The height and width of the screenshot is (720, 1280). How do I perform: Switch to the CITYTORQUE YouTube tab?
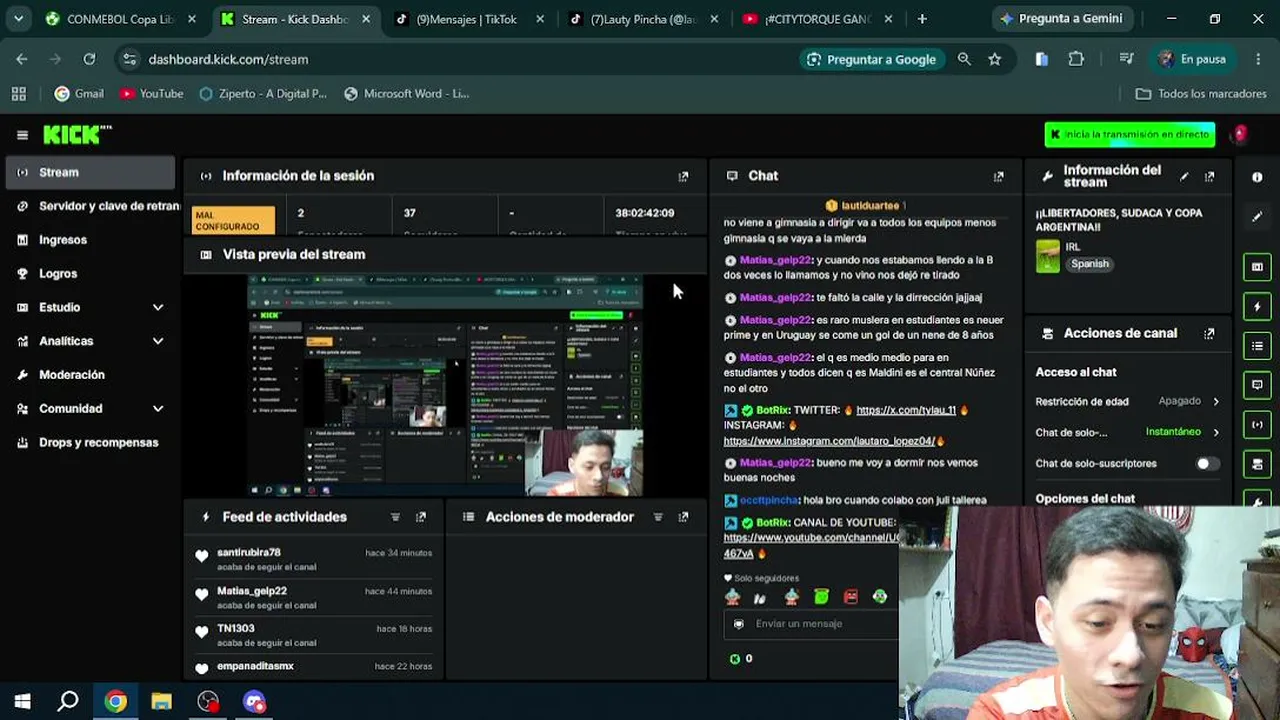pyautogui.click(x=816, y=19)
